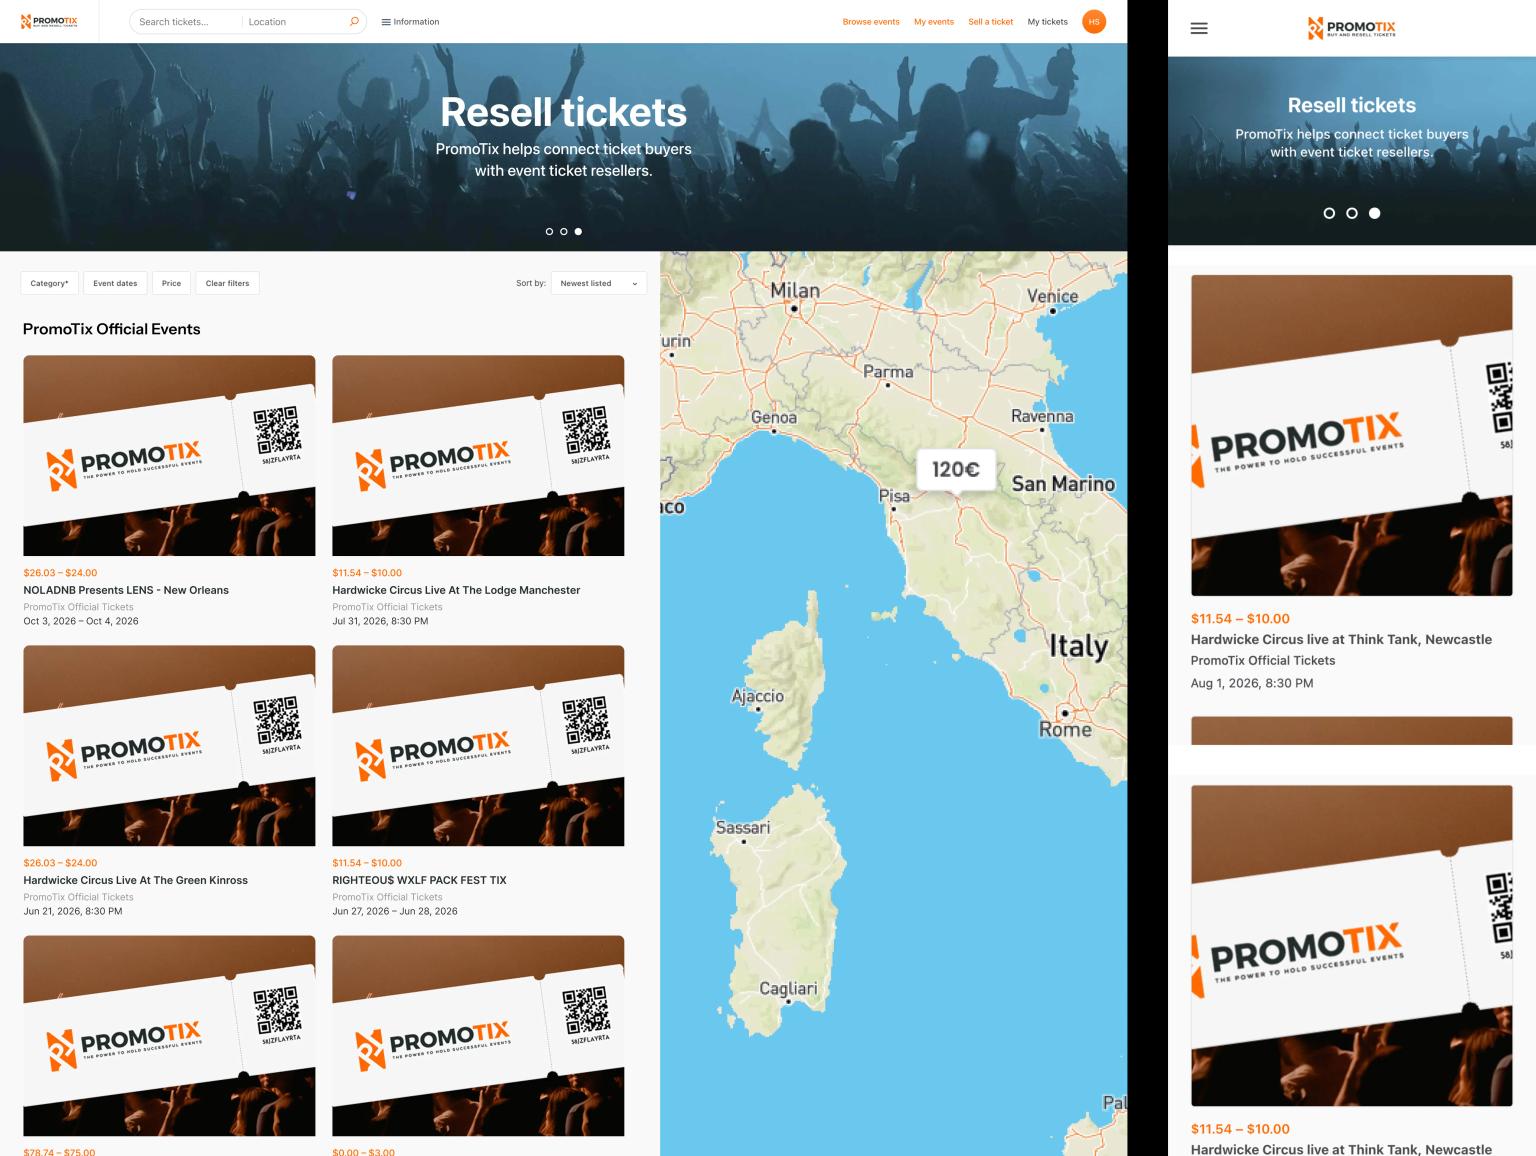Click the Milan label on the map
This screenshot has height=1156, width=1536.
(795, 291)
